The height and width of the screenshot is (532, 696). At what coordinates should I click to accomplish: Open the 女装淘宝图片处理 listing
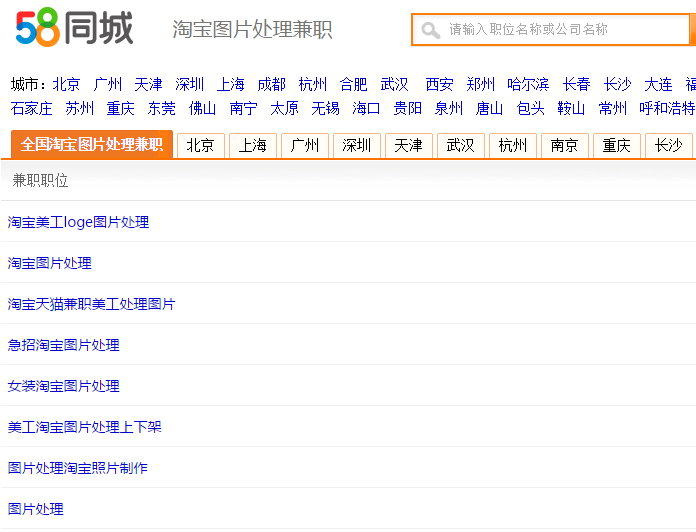coord(63,386)
